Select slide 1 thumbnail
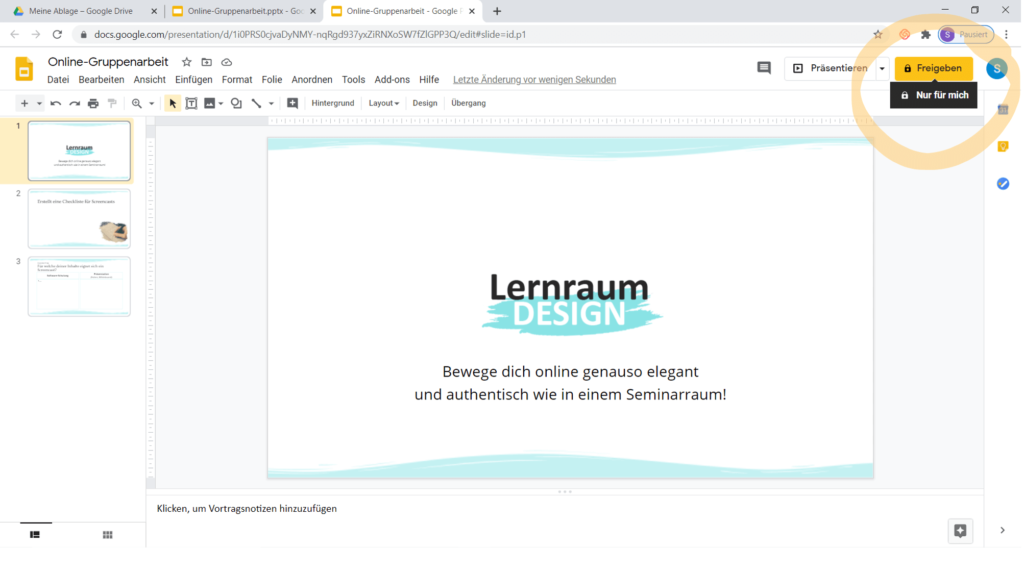This screenshot has height=574, width=1024. (79, 151)
